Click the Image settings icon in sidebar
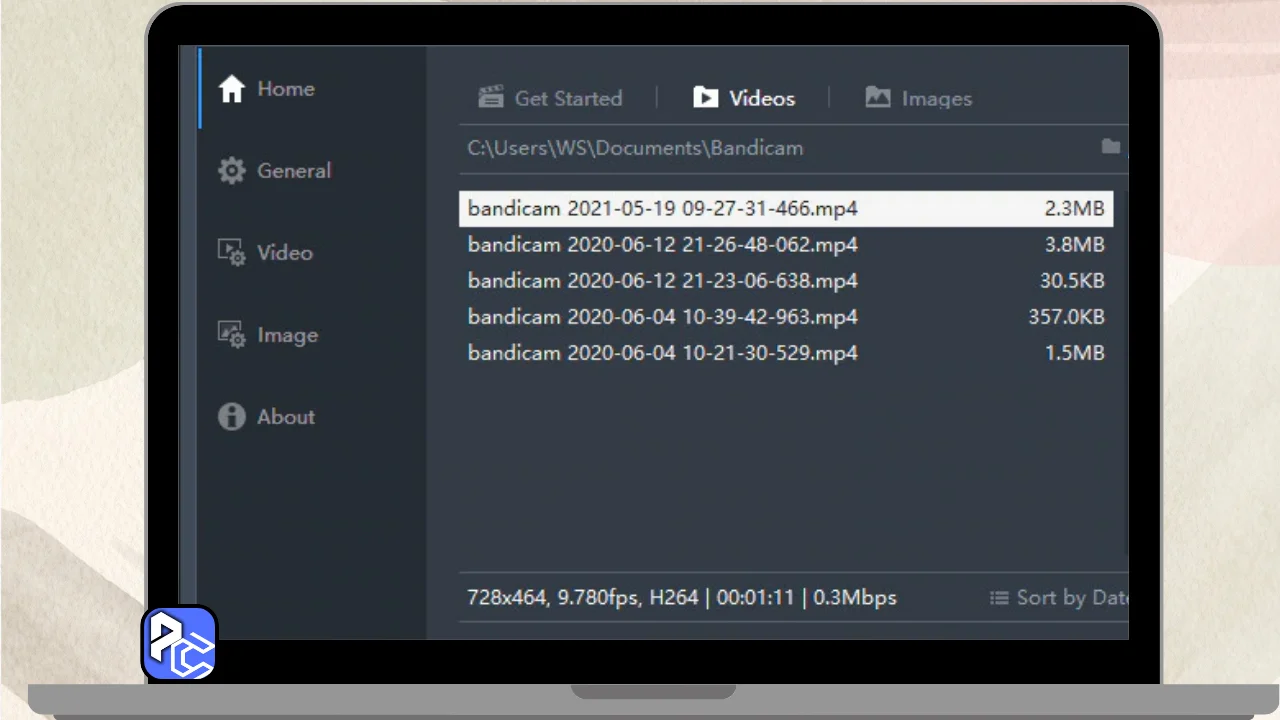Image resolution: width=1280 pixels, height=720 pixels. [x=232, y=335]
